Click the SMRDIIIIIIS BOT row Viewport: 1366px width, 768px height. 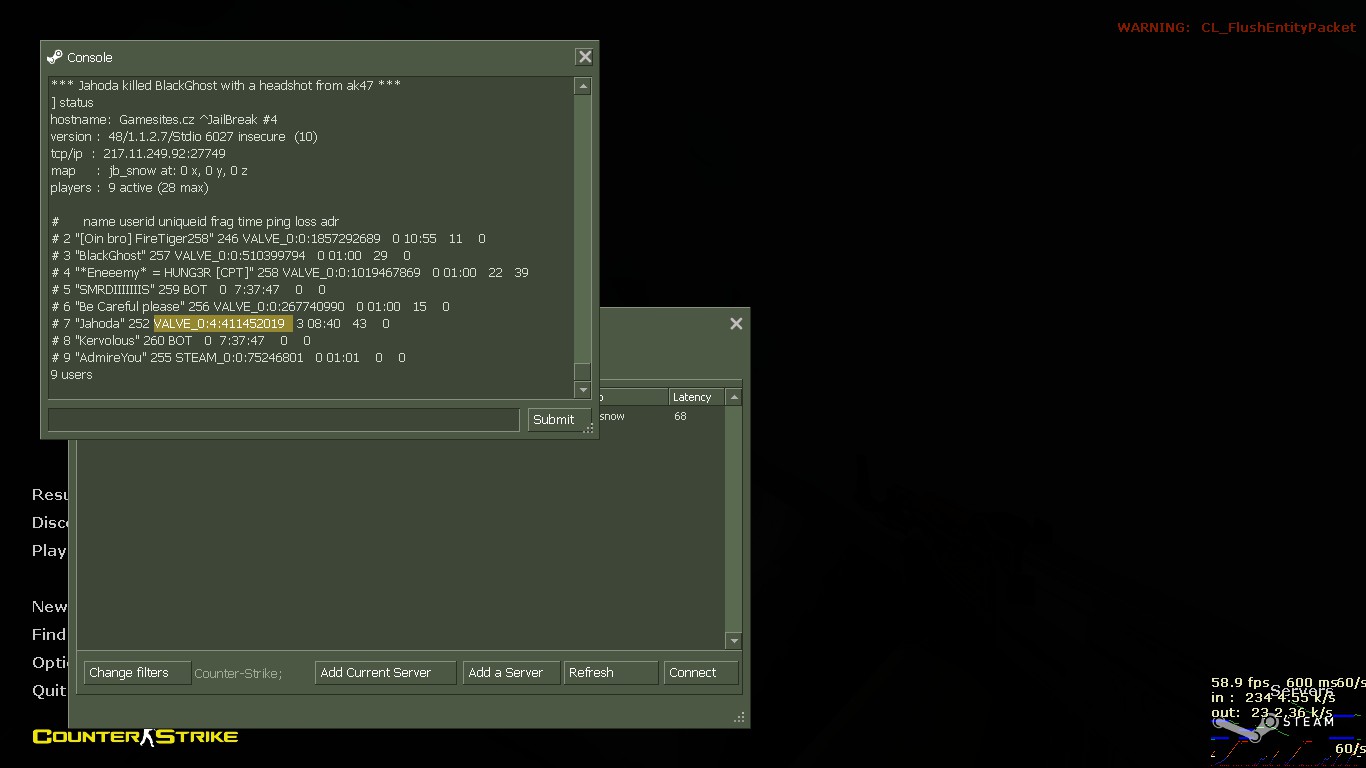point(188,290)
